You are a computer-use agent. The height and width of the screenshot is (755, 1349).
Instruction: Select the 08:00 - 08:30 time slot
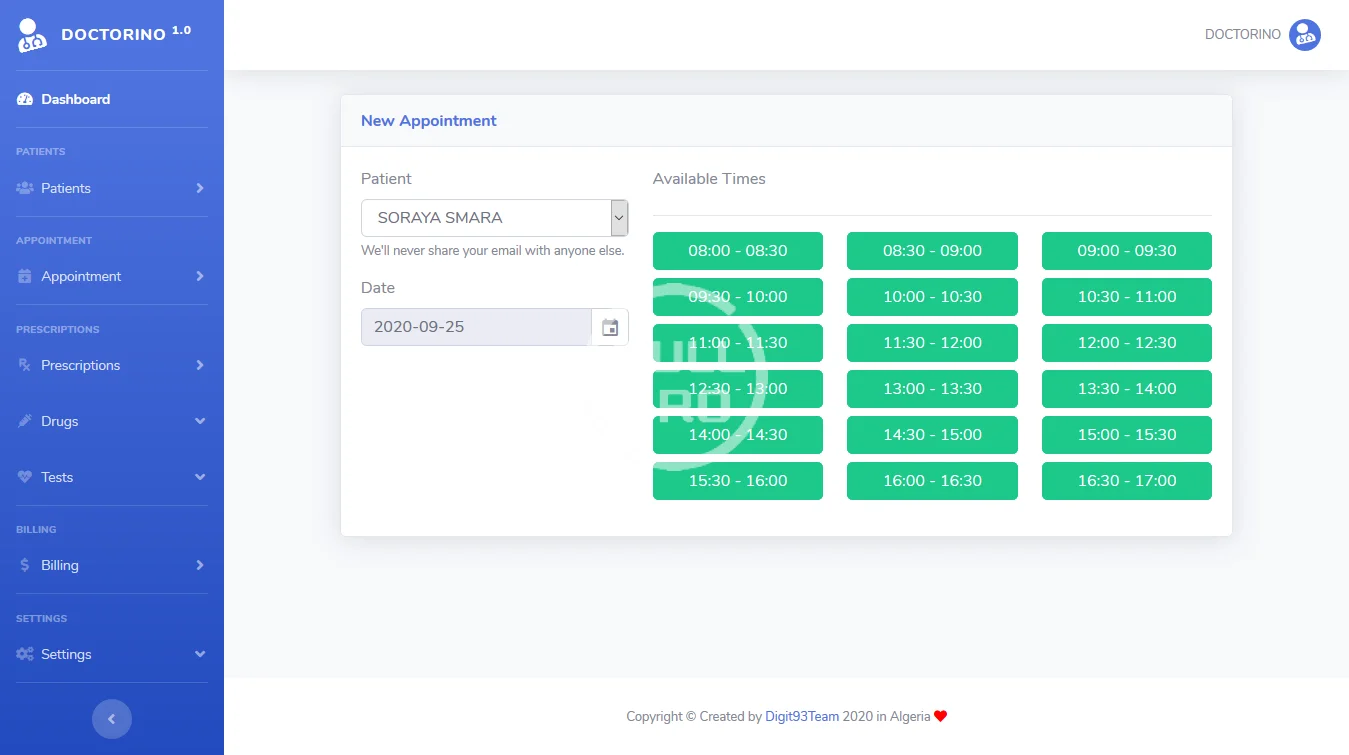point(737,251)
